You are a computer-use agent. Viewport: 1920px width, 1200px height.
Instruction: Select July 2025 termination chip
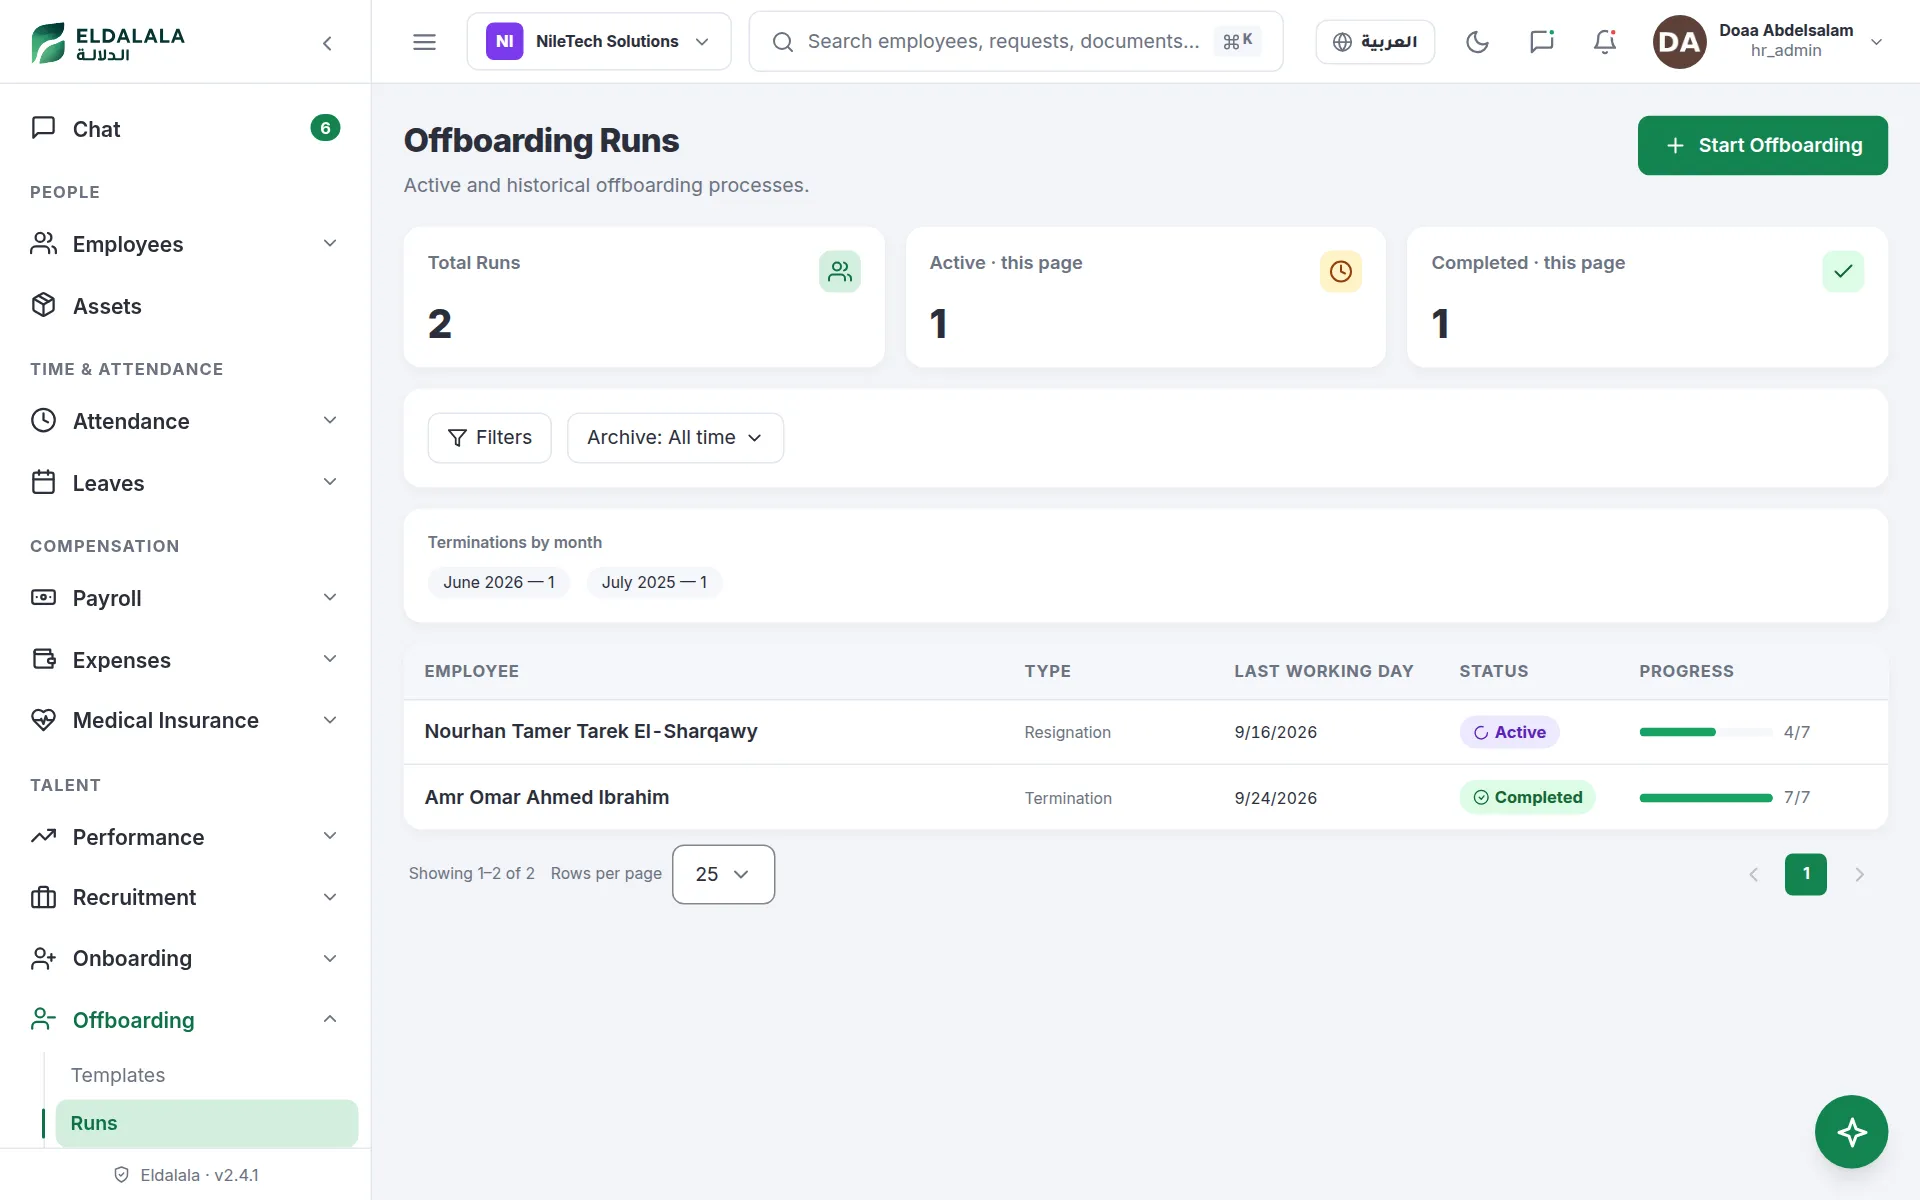[654, 582]
